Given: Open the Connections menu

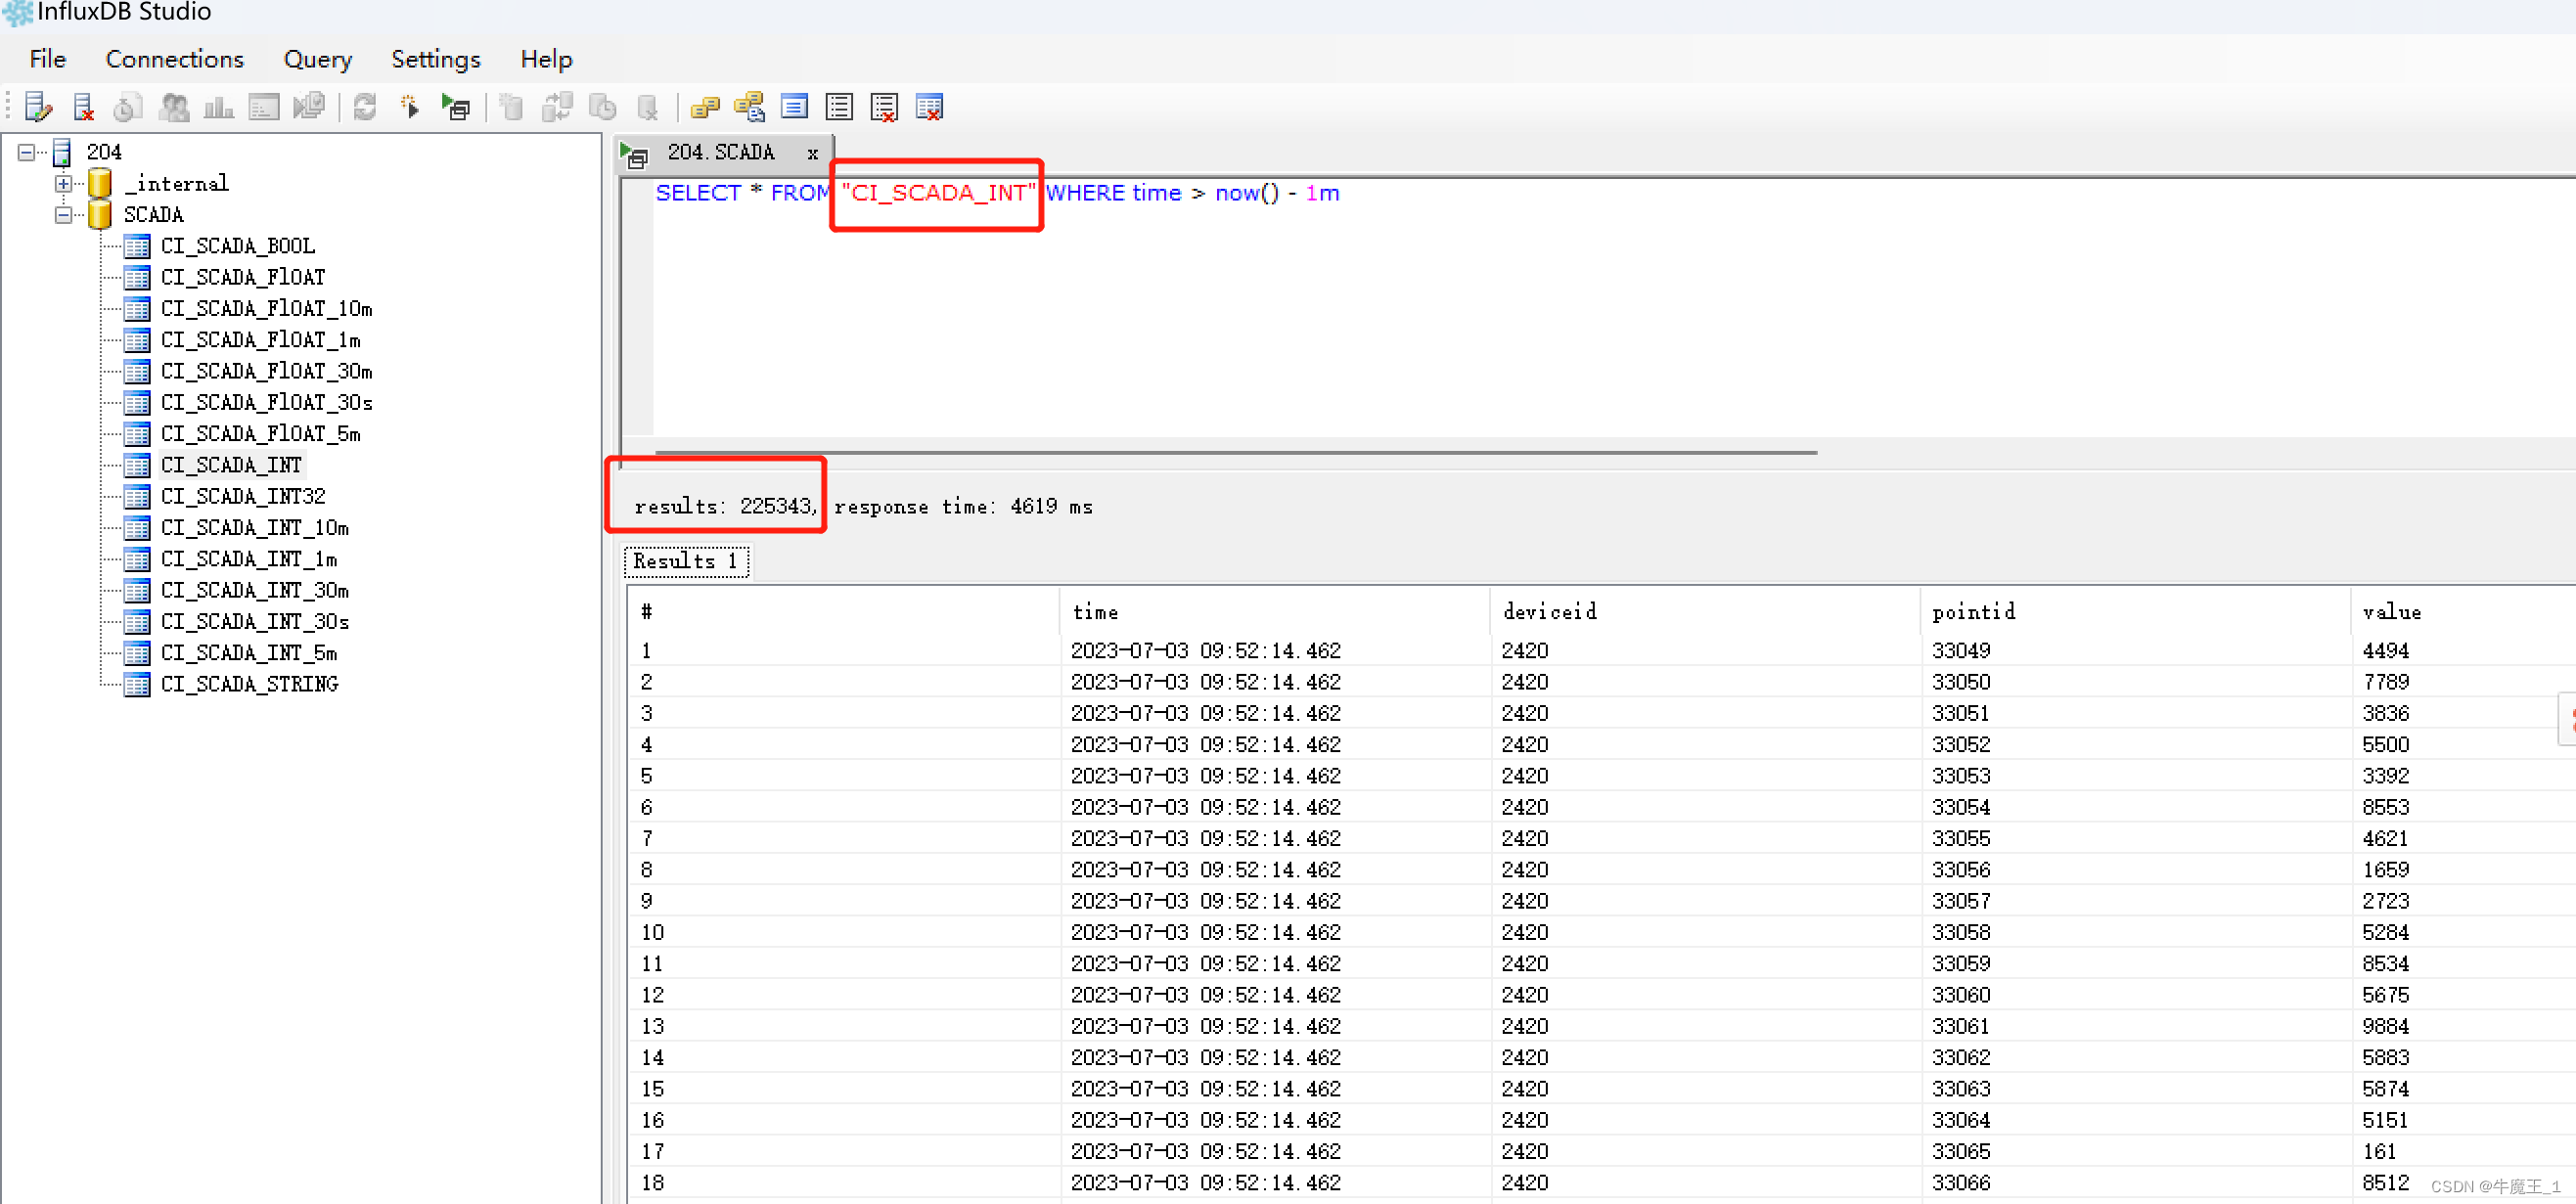Looking at the screenshot, I should (x=174, y=59).
